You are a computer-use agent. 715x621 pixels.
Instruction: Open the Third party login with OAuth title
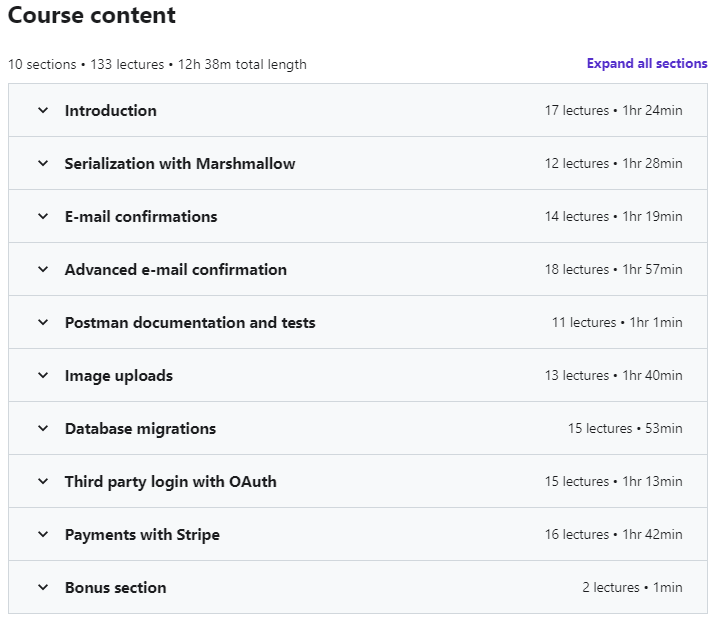point(171,482)
